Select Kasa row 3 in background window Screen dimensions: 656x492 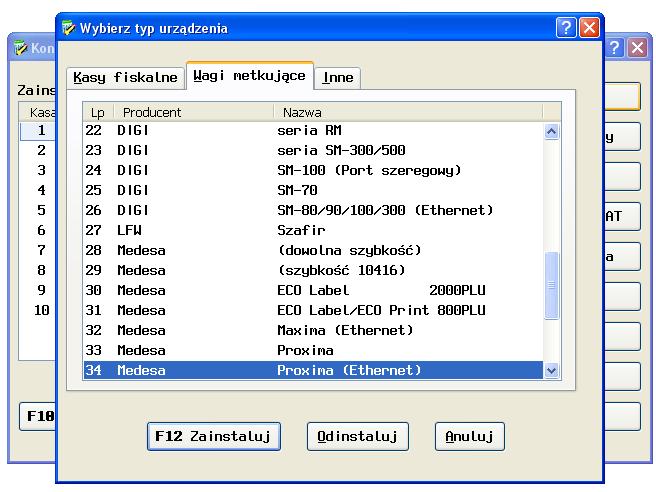[x=38, y=170]
